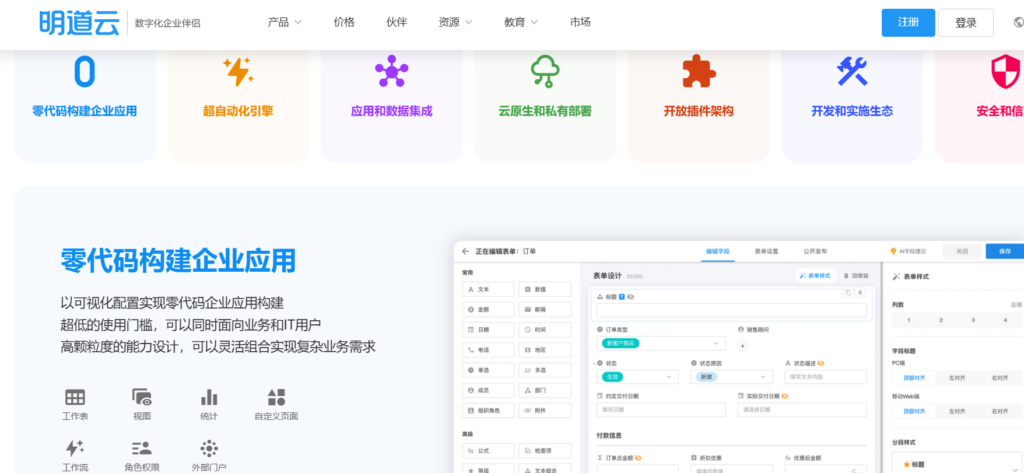The height and width of the screenshot is (473, 1024).
Task: Add a 地区 field from palette
Action: (545, 350)
